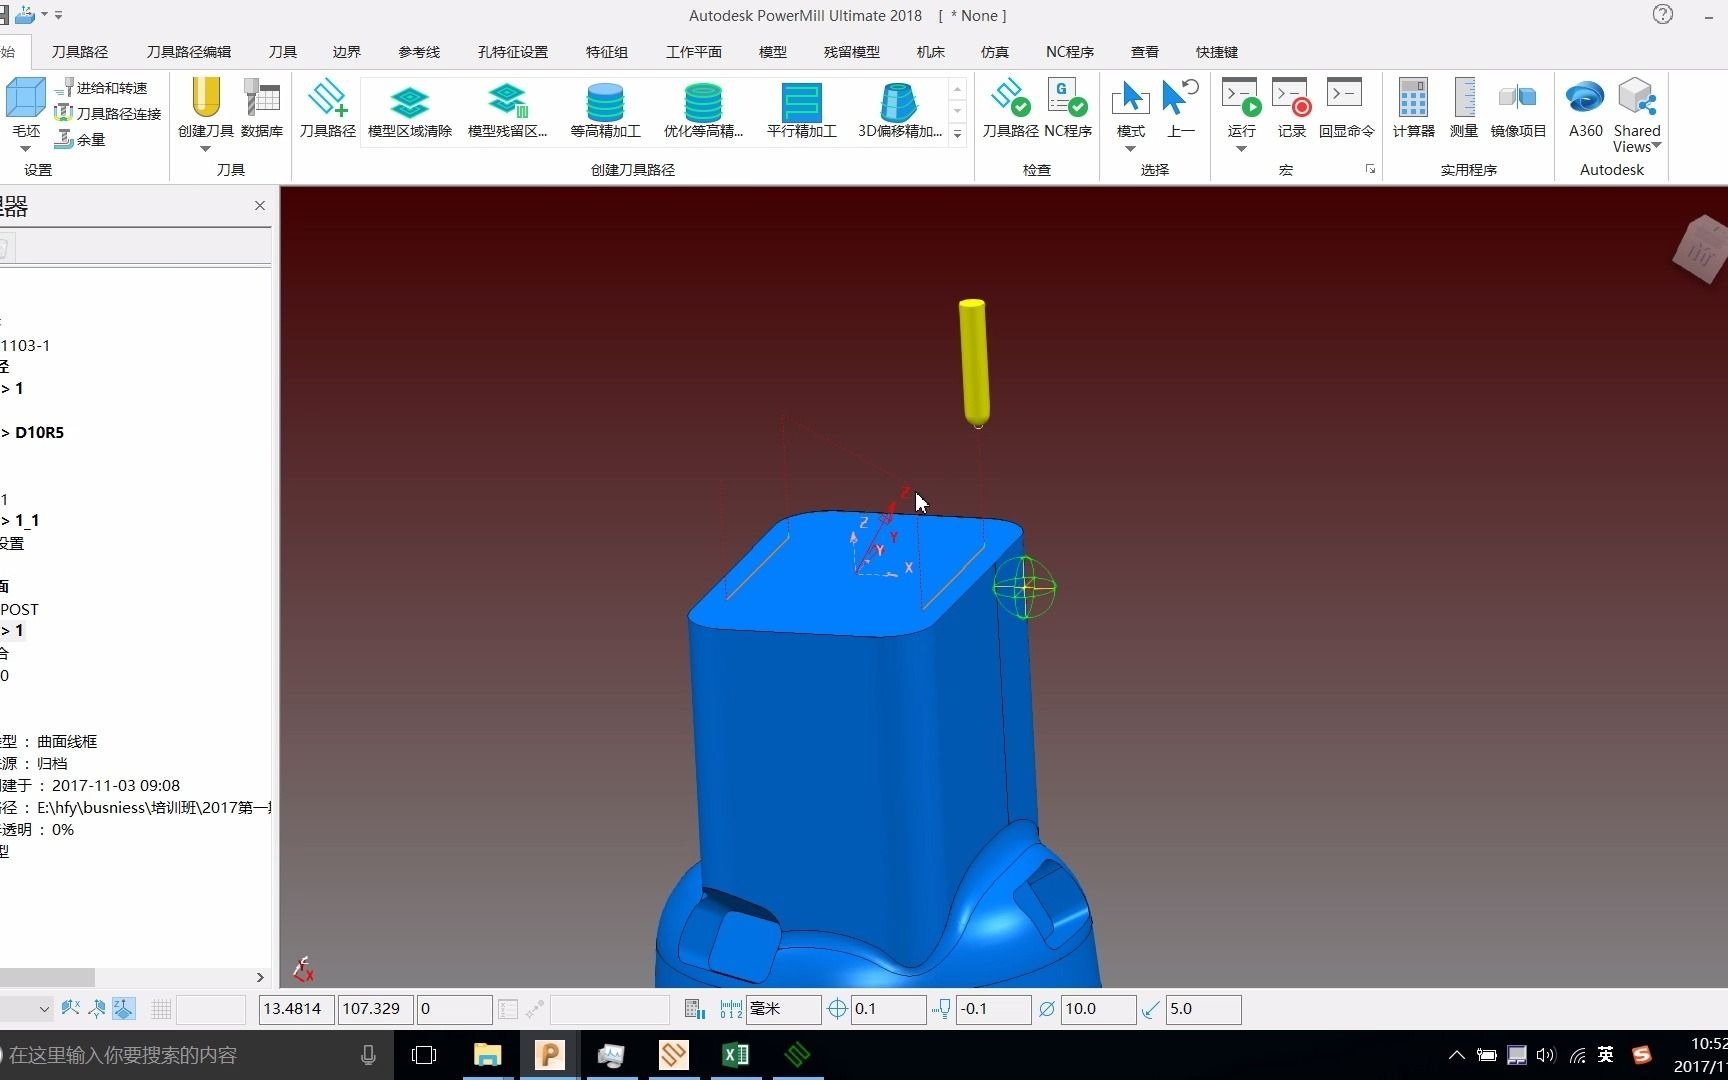Select 优化等高精加工 optimised constant Z finishing

point(703,110)
